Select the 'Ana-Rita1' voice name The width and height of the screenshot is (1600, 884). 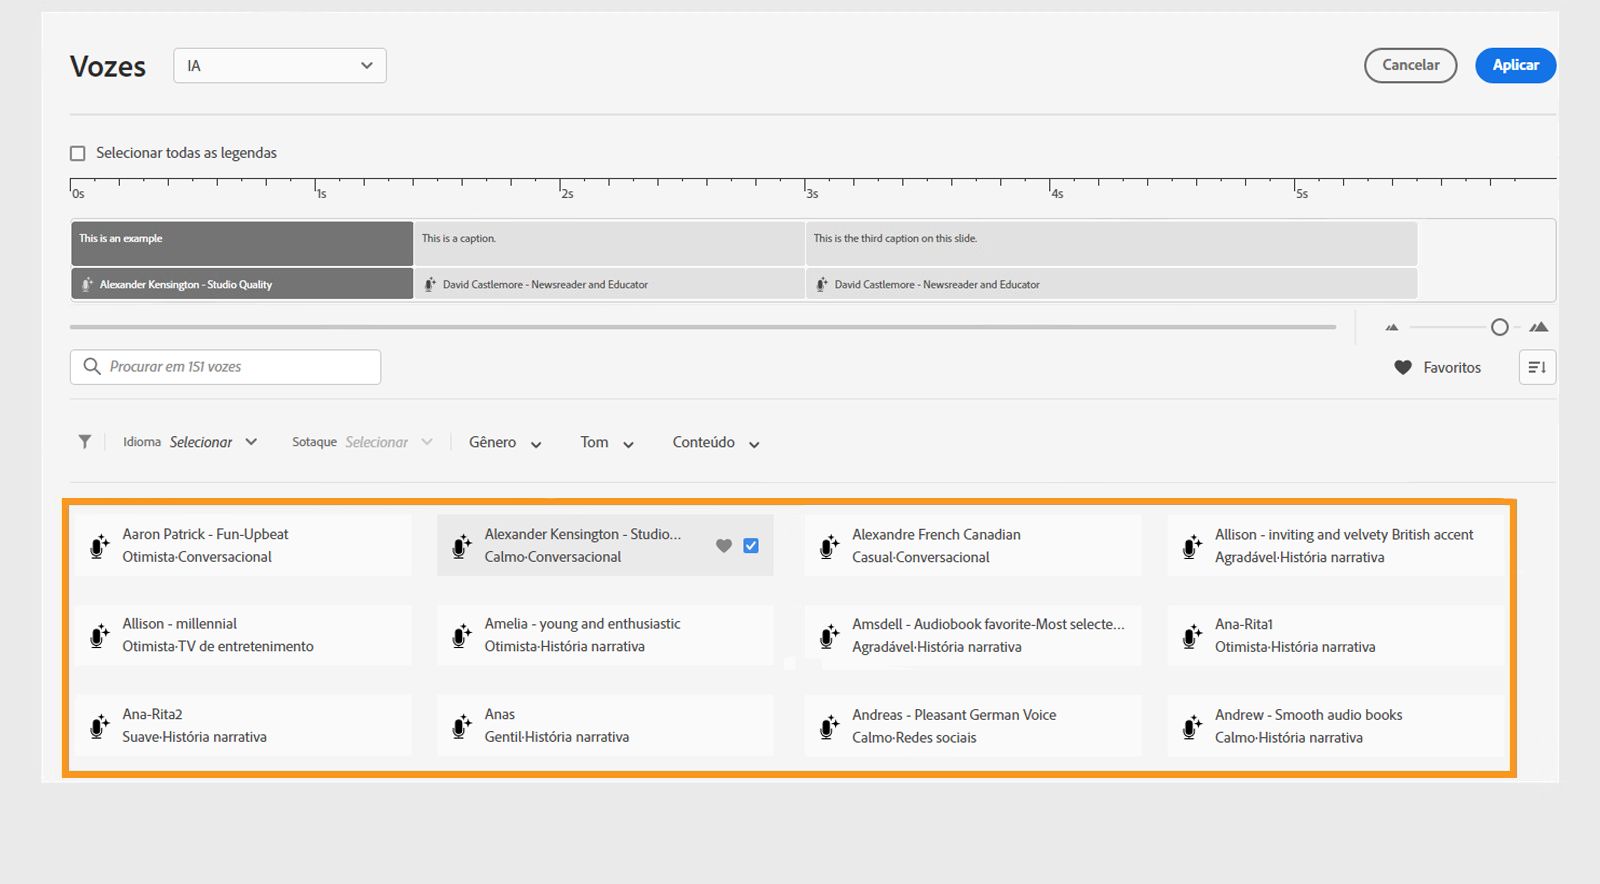1244,623
